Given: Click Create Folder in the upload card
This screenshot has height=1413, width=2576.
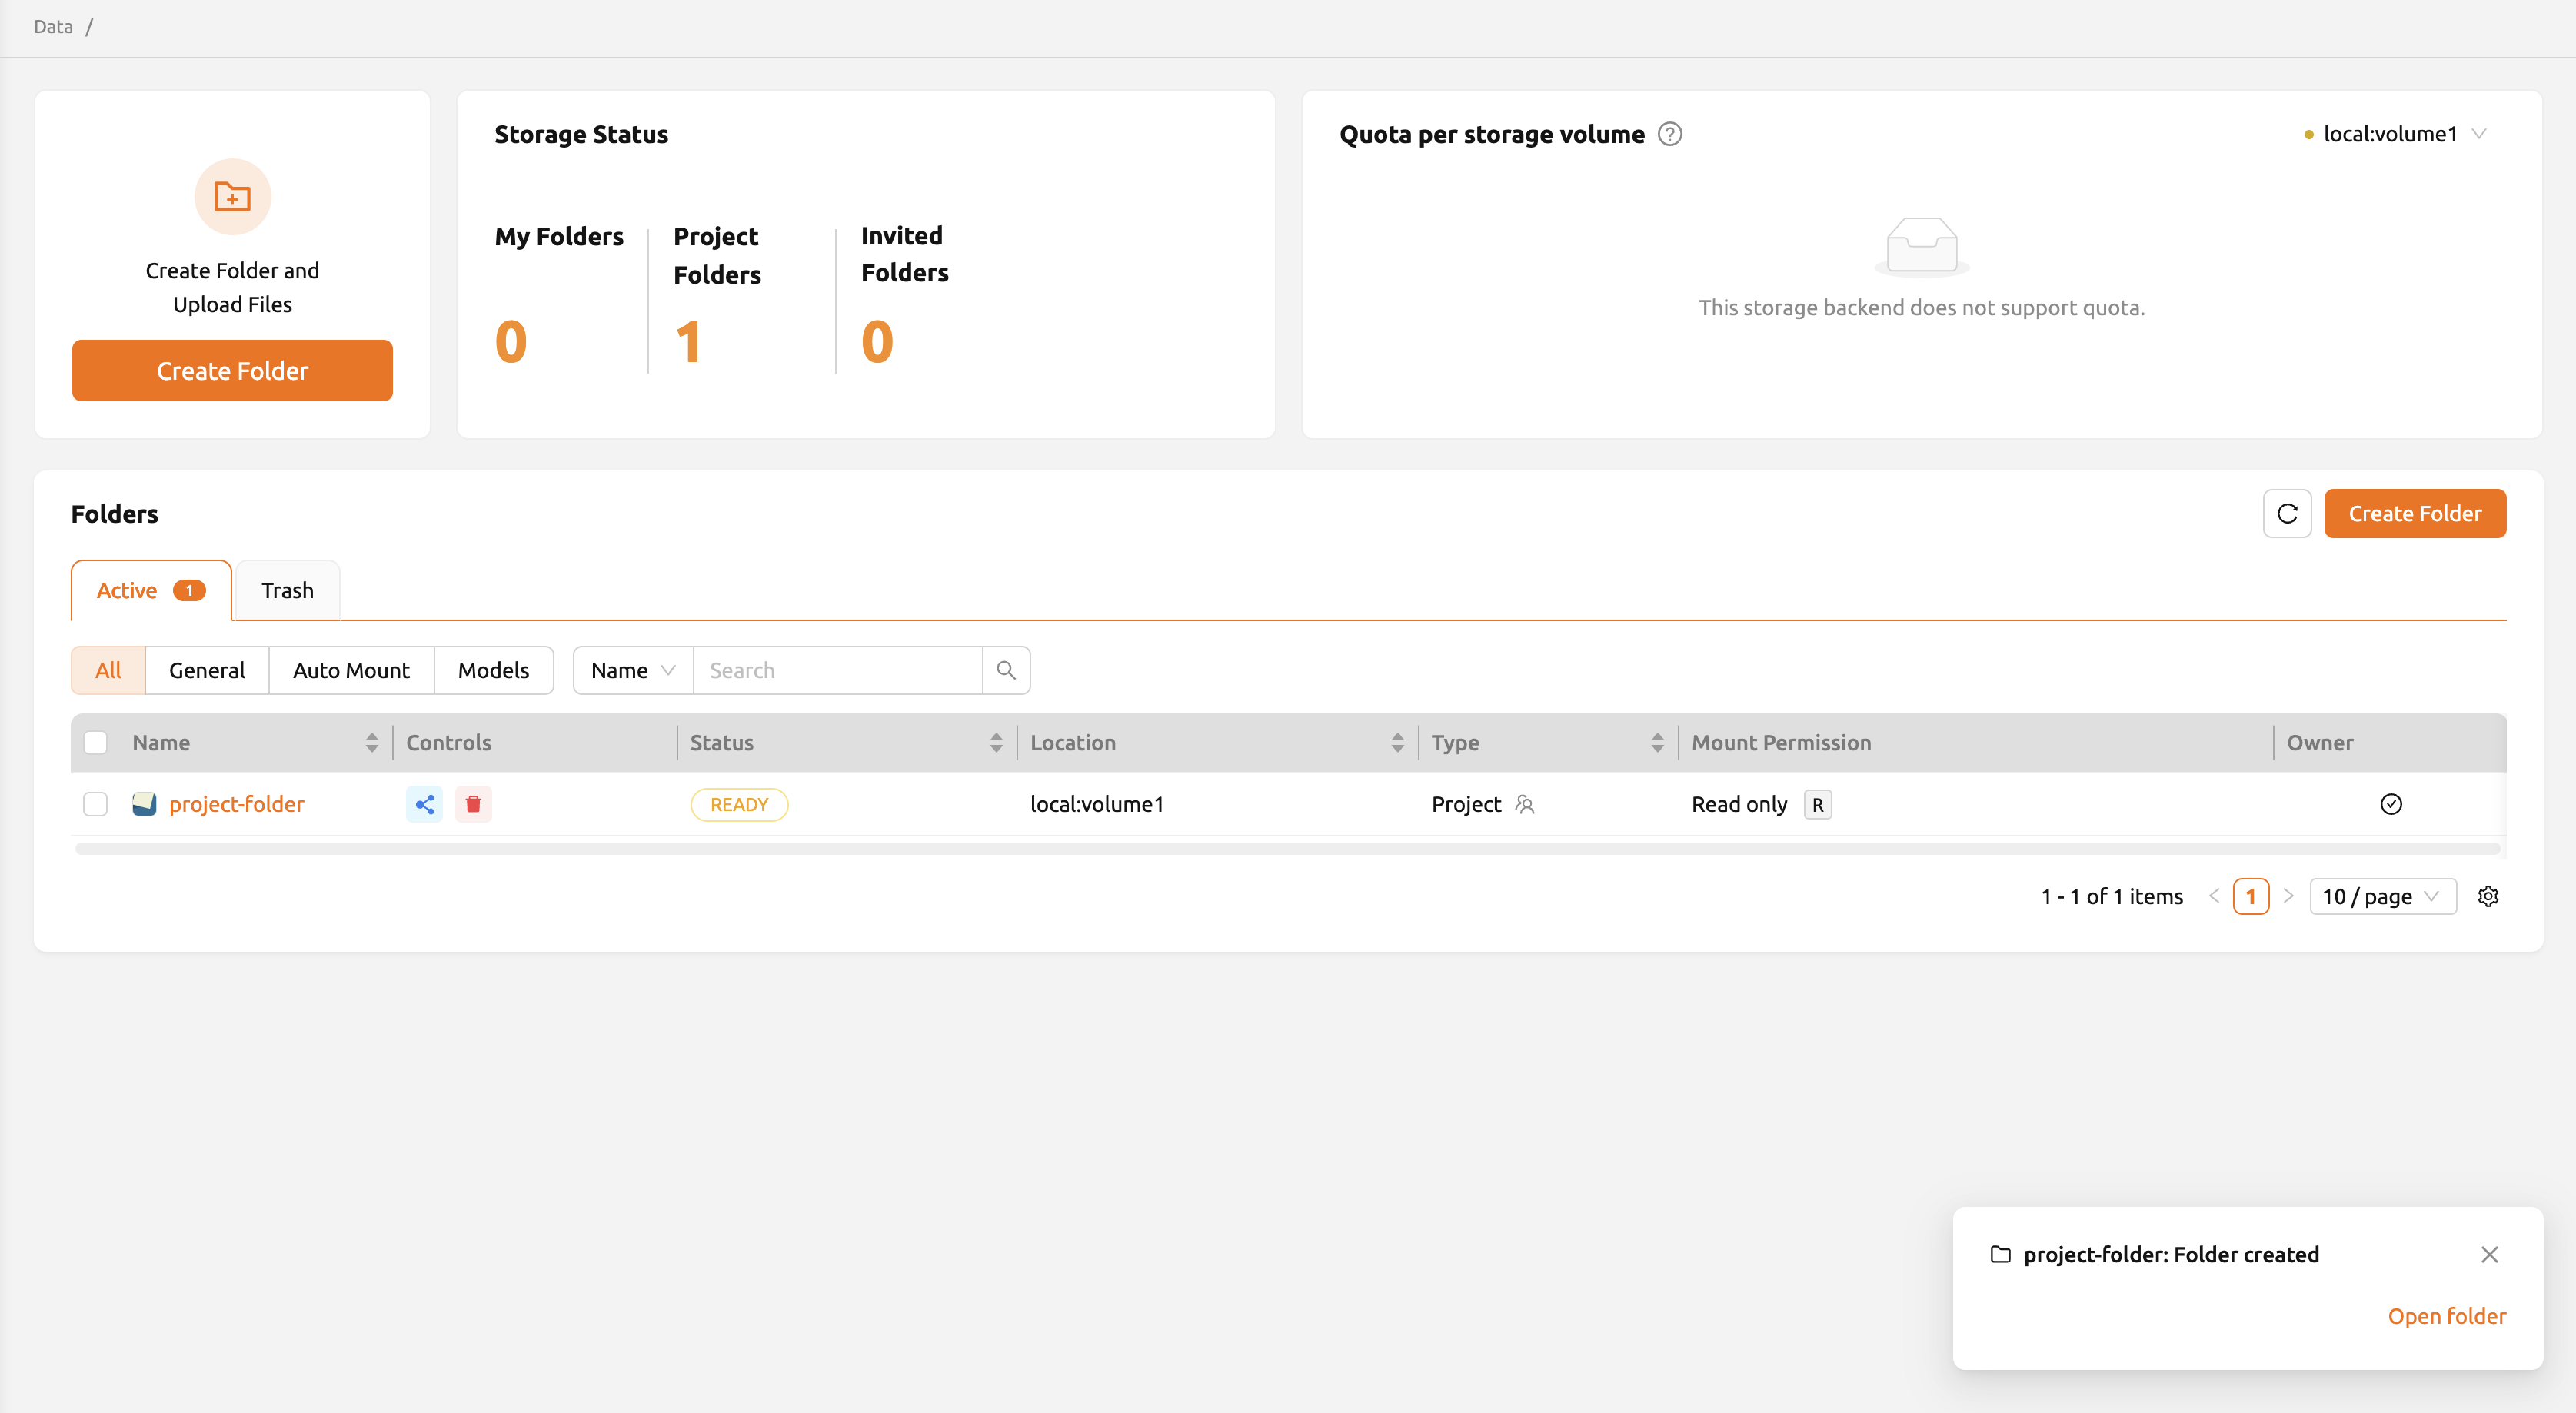Looking at the screenshot, I should [x=232, y=370].
